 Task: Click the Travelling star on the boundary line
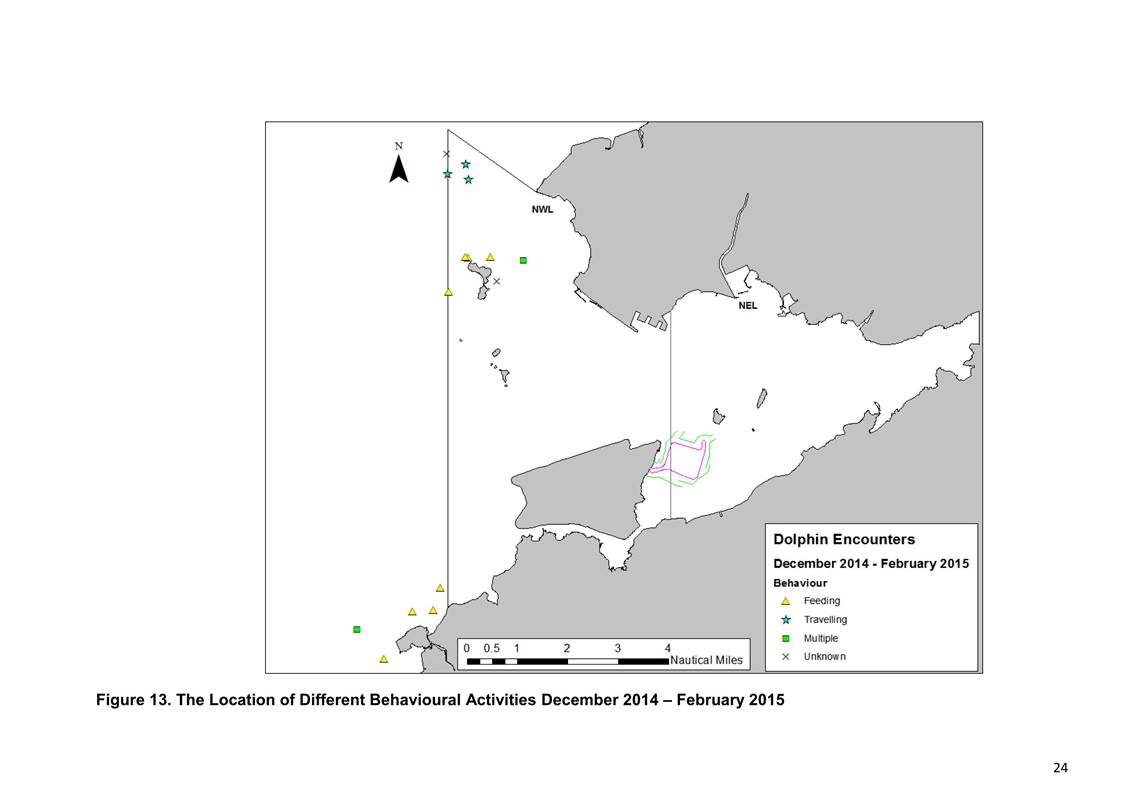click(447, 174)
